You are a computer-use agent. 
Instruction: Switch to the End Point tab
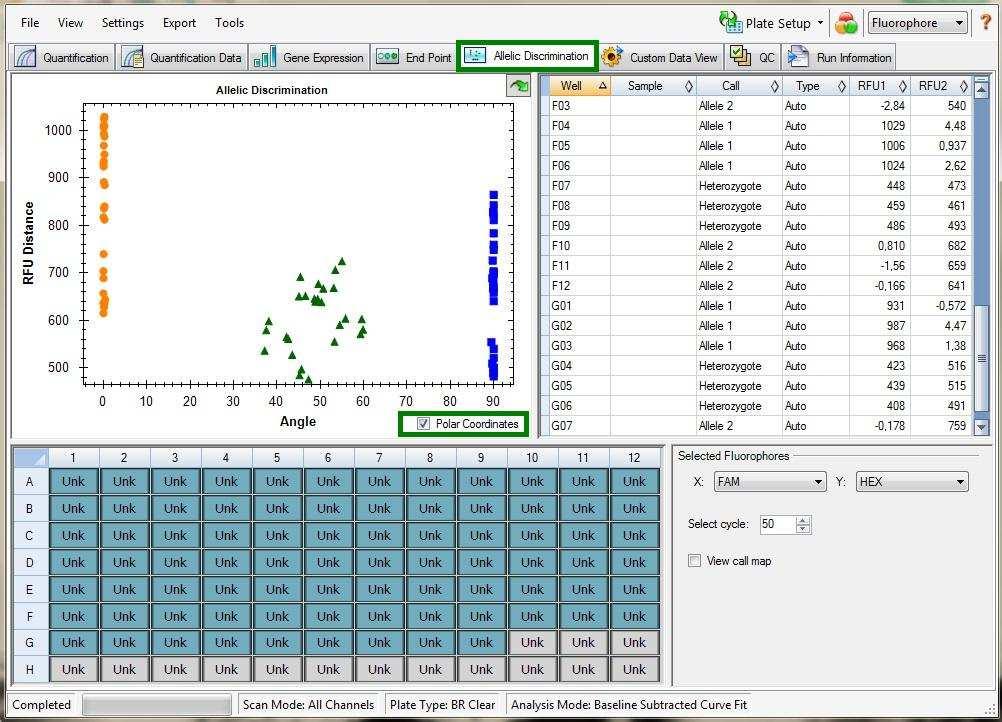tap(413, 58)
